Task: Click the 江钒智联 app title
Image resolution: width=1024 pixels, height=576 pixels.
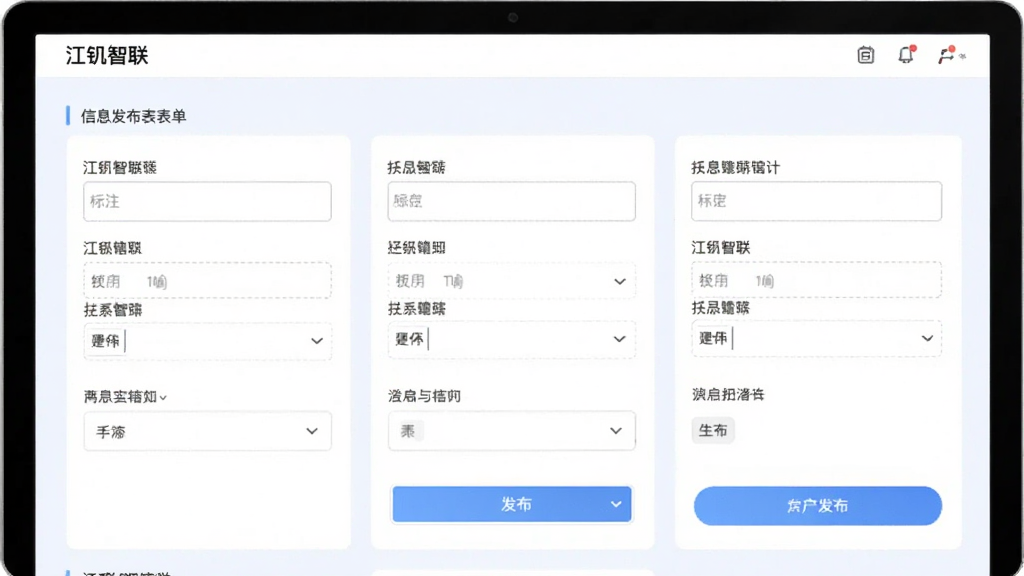Action: pos(107,56)
